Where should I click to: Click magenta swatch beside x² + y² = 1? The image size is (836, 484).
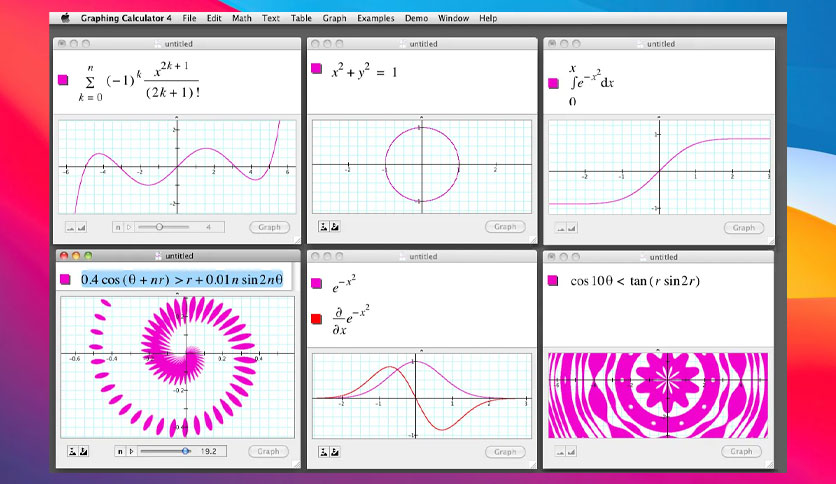[317, 68]
